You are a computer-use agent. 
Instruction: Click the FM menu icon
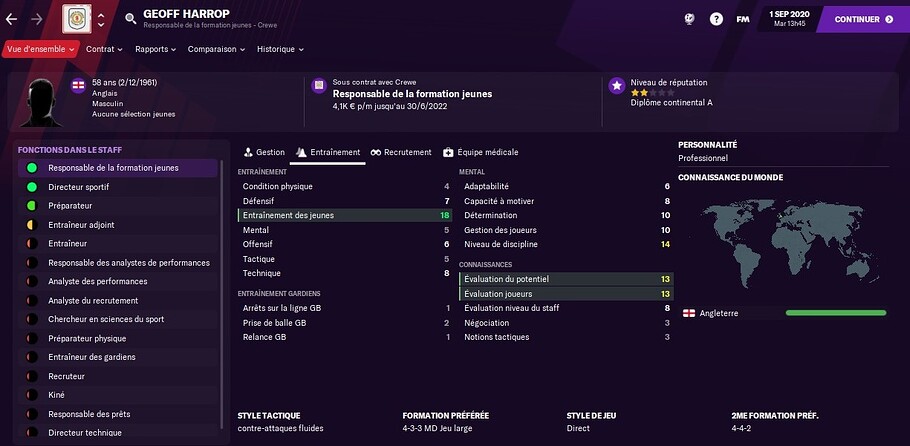coord(743,19)
